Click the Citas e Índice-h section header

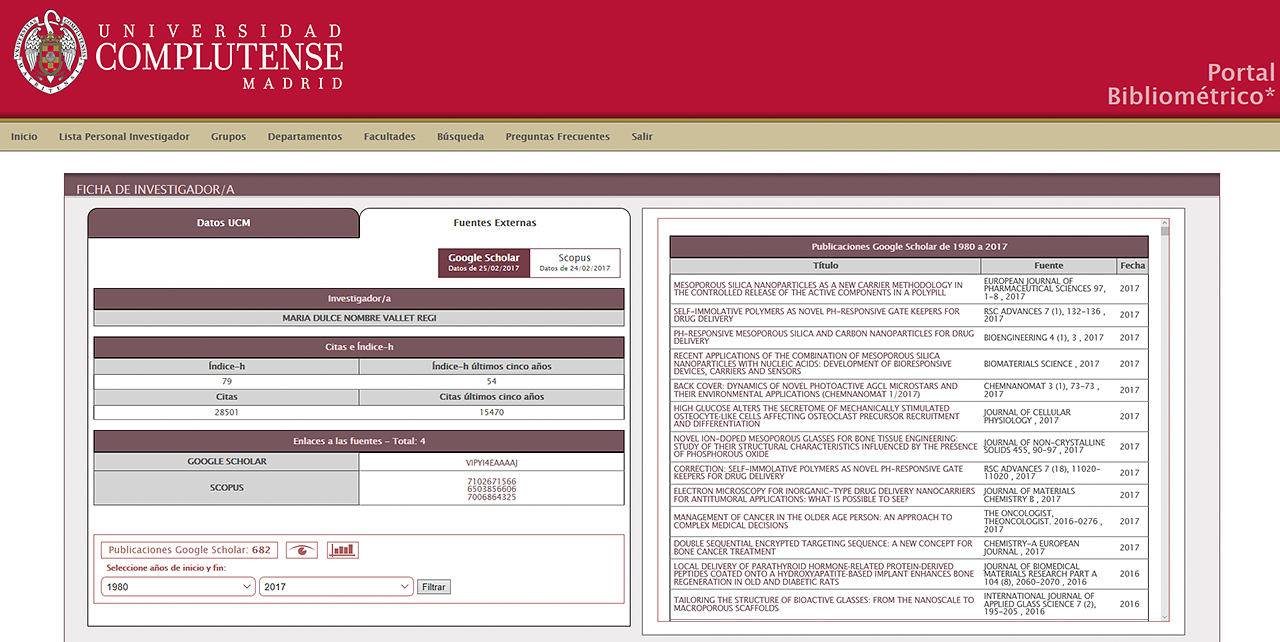[x=359, y=347]
